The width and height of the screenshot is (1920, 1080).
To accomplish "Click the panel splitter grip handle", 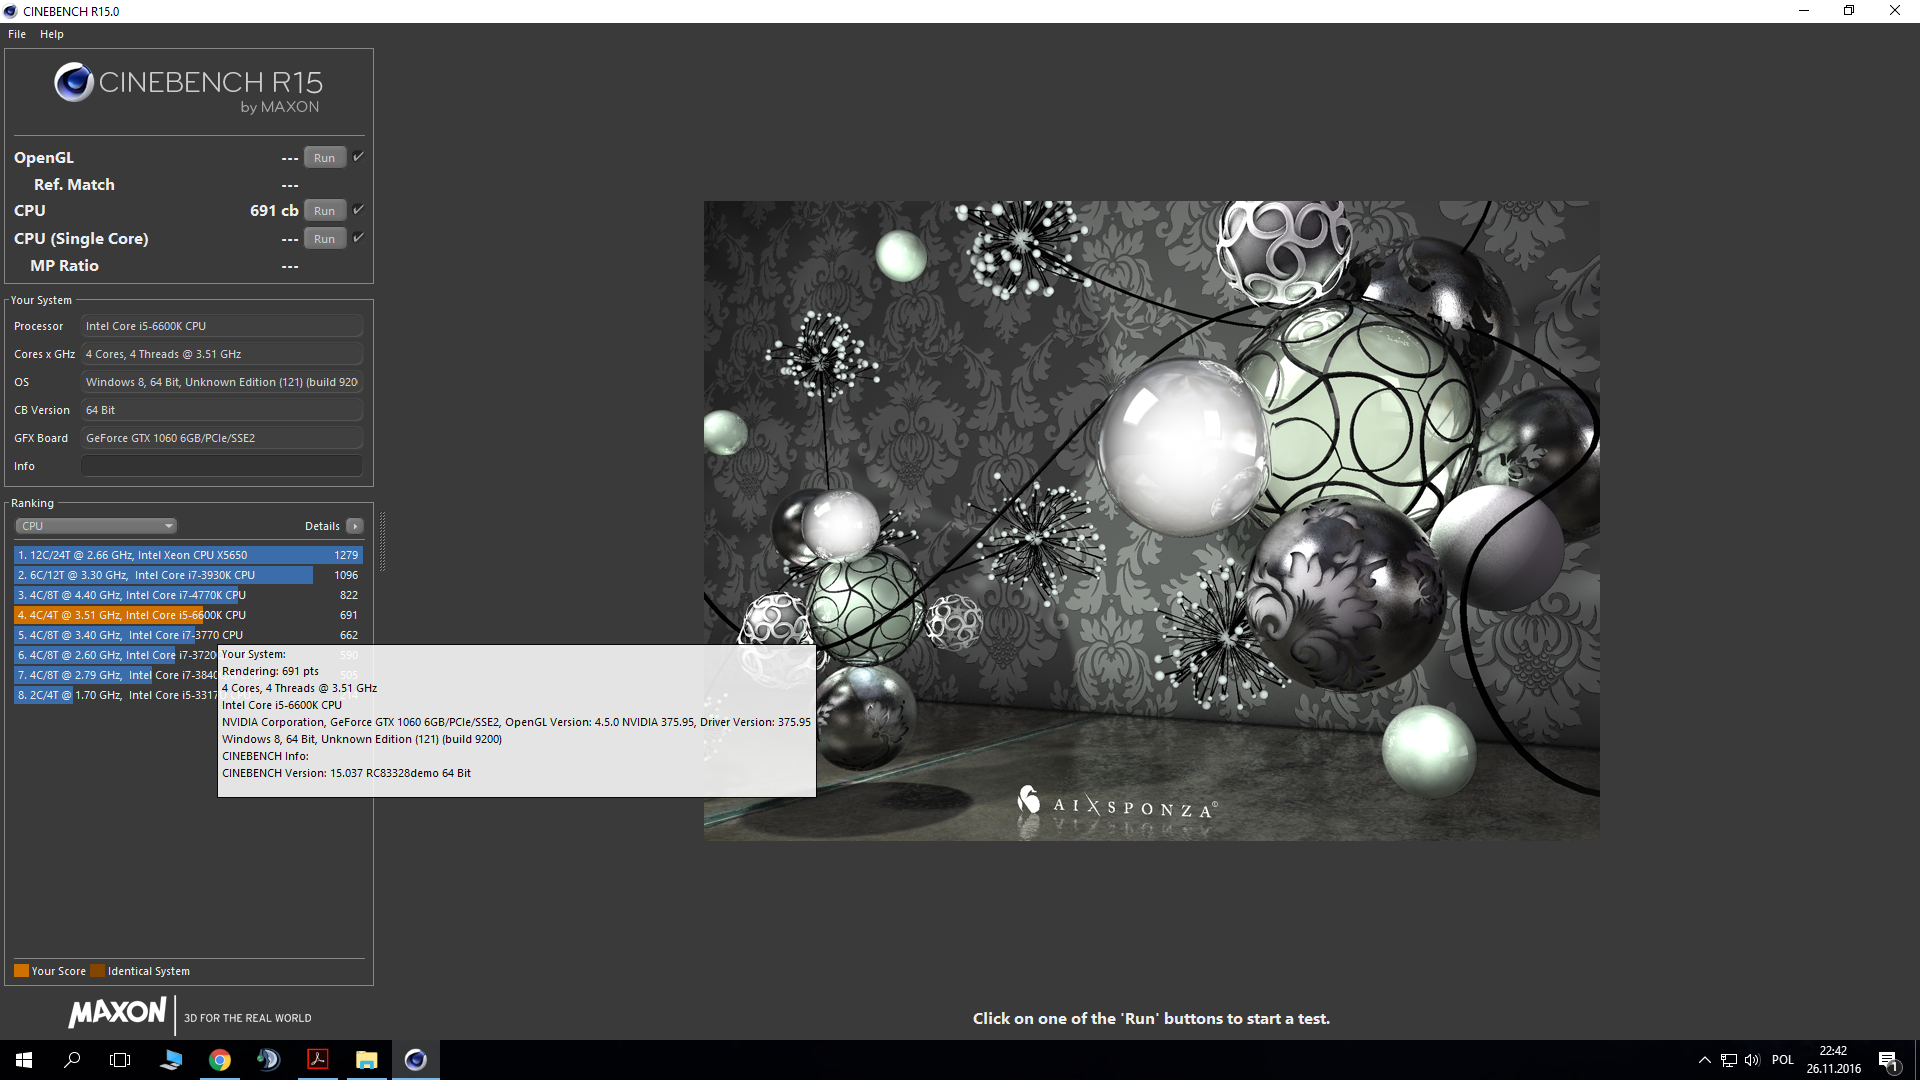I will click(382, 541).
